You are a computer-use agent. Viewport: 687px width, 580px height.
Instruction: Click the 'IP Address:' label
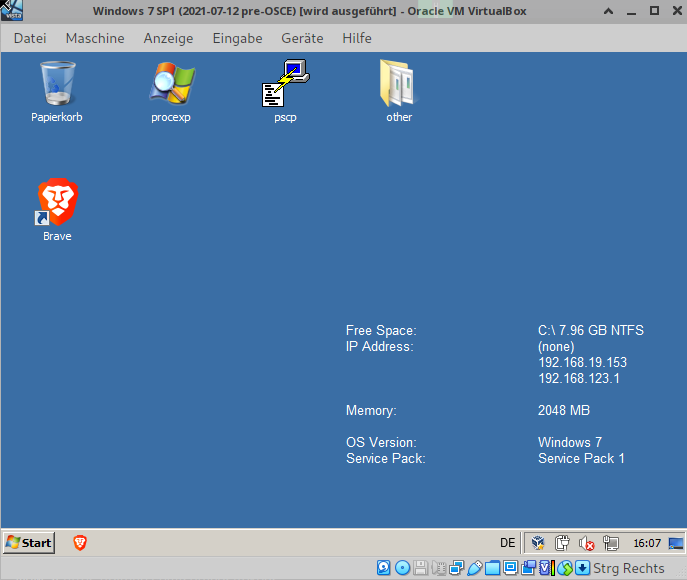pos(379,347)
